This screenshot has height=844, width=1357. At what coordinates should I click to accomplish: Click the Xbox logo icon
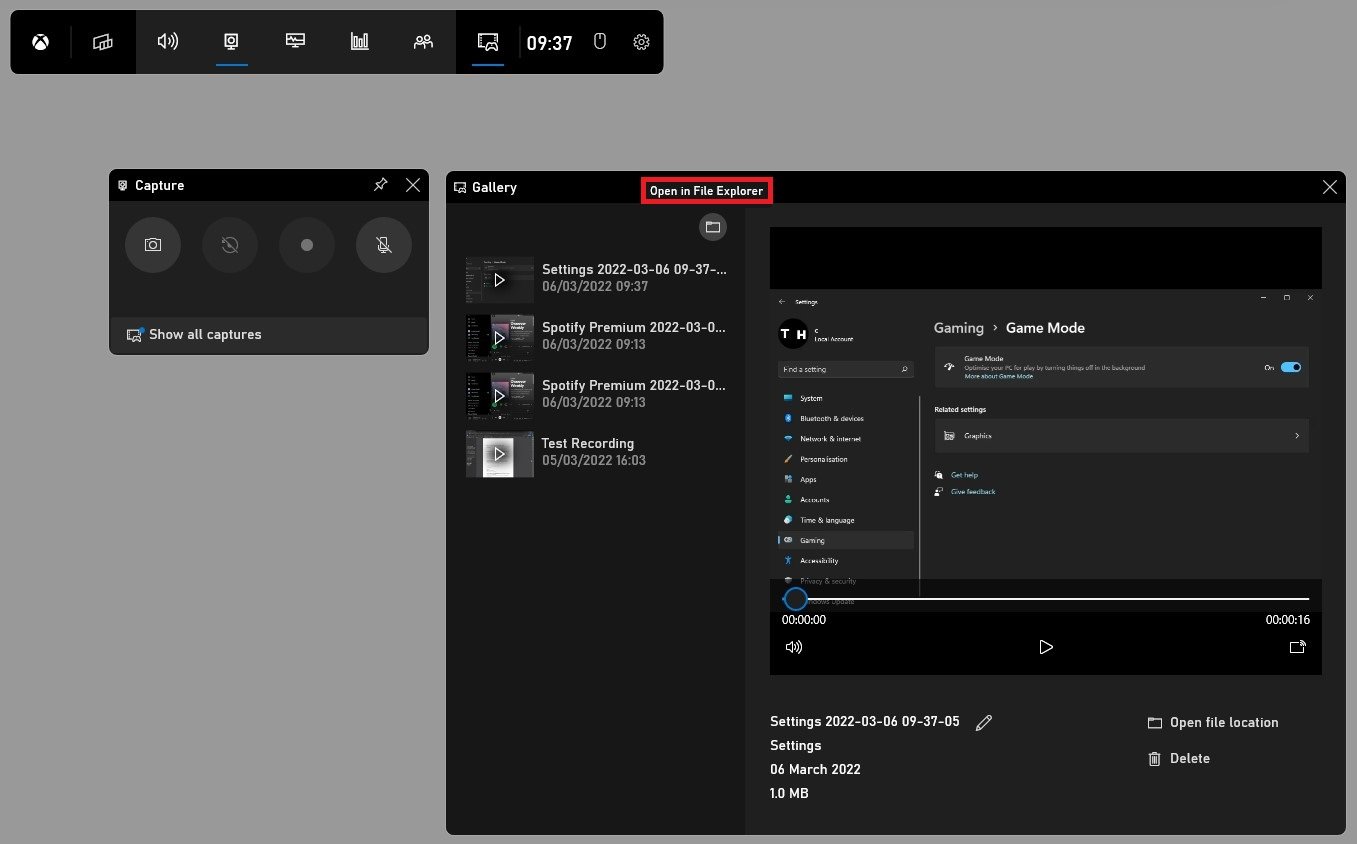click(x=40, y=42)
